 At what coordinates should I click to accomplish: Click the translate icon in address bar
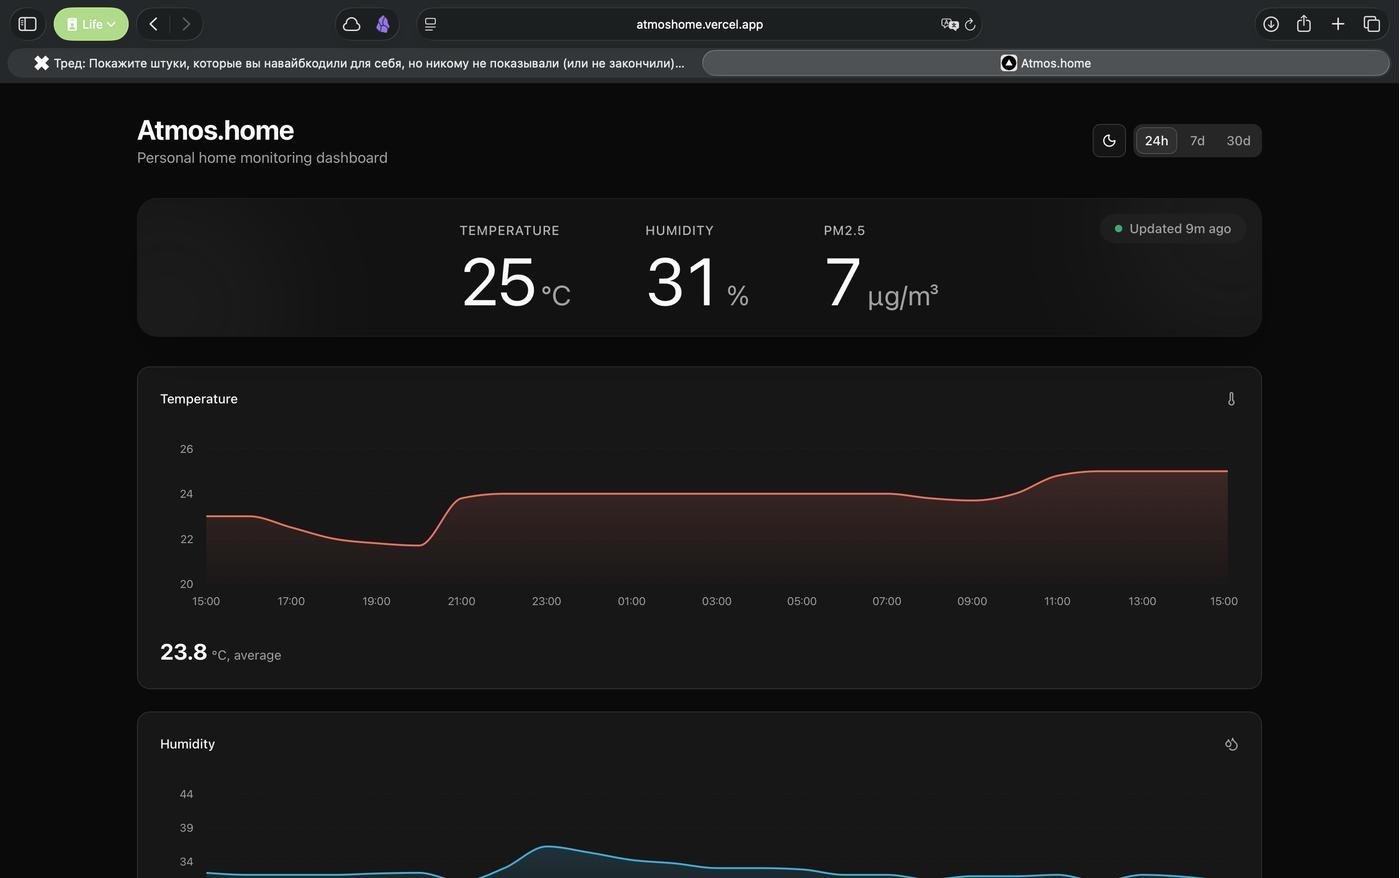point(948,24)
